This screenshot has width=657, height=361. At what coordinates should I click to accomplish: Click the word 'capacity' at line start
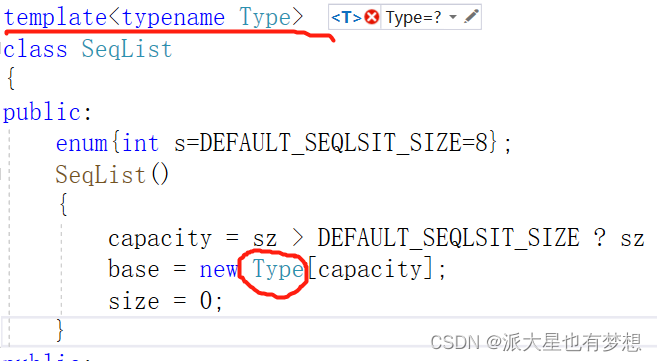[x=160, y=239]
